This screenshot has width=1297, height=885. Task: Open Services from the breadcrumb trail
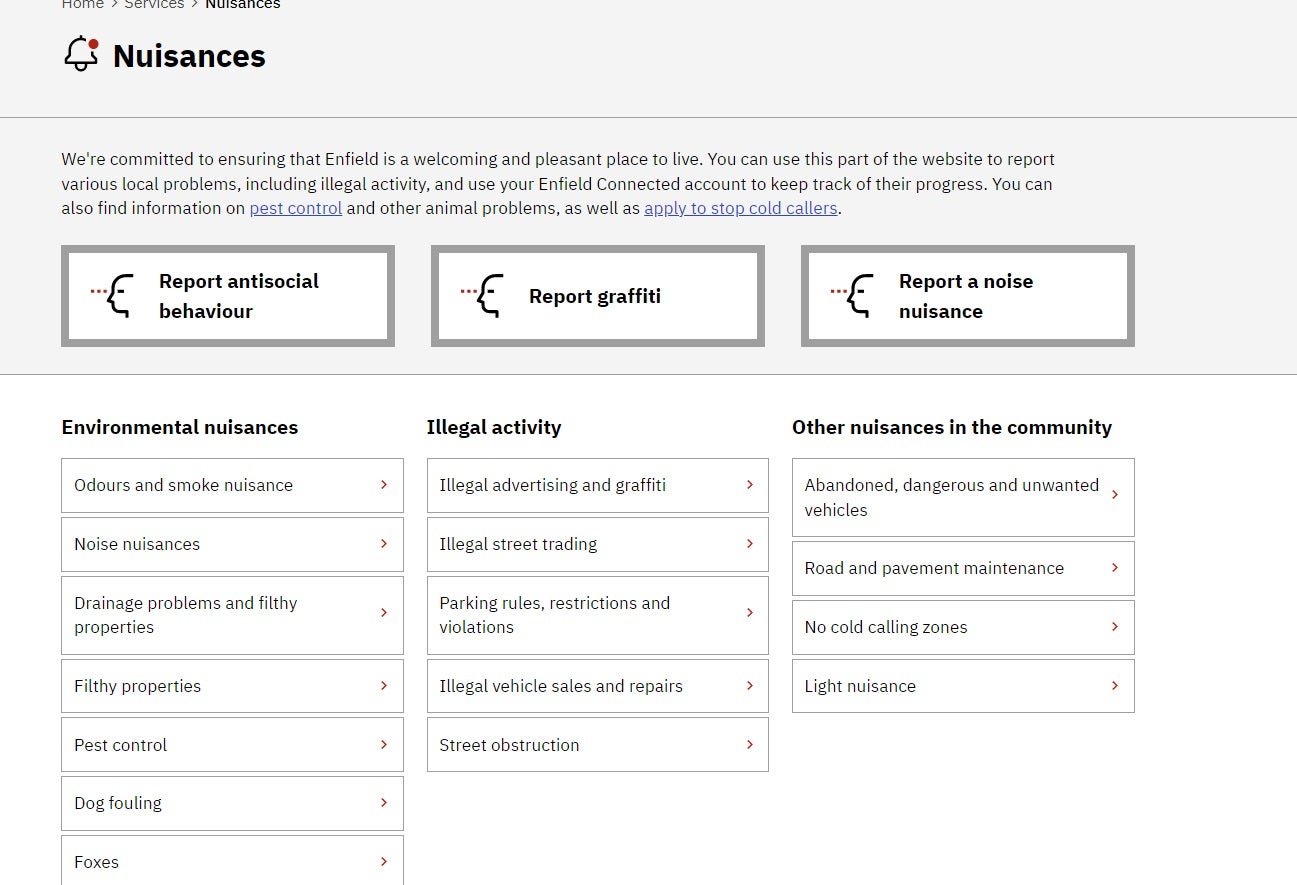point(154,5)
